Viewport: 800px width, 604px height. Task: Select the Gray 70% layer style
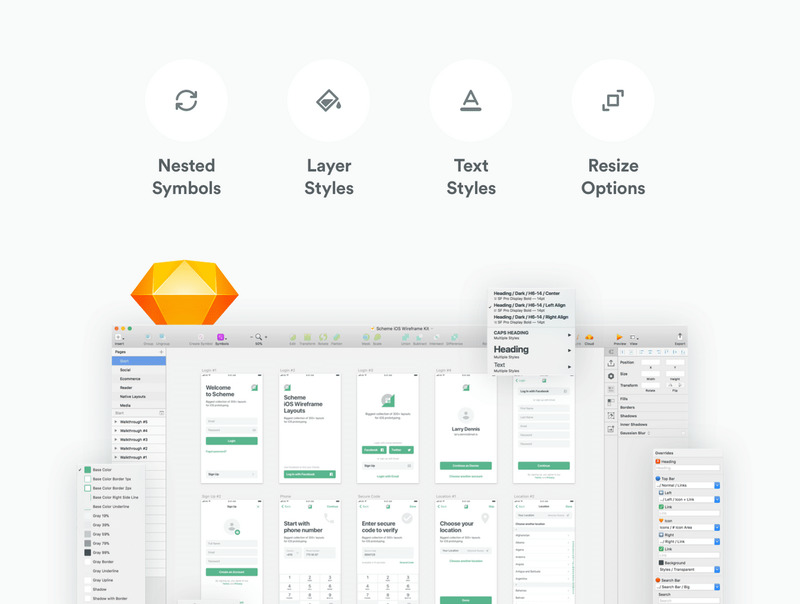(x=111, y=543)
